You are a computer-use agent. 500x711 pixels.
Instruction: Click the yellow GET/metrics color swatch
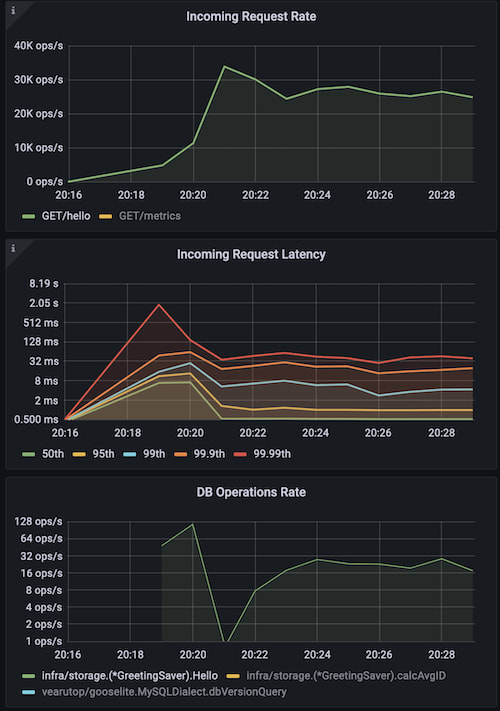[106, 217]
